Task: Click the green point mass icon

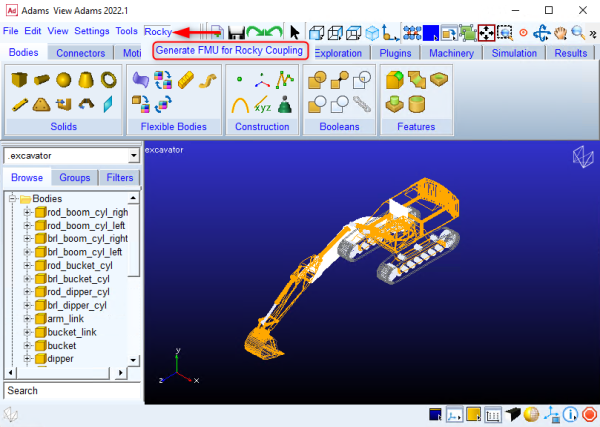Action: pyautogui.click(x=285, y=104)
